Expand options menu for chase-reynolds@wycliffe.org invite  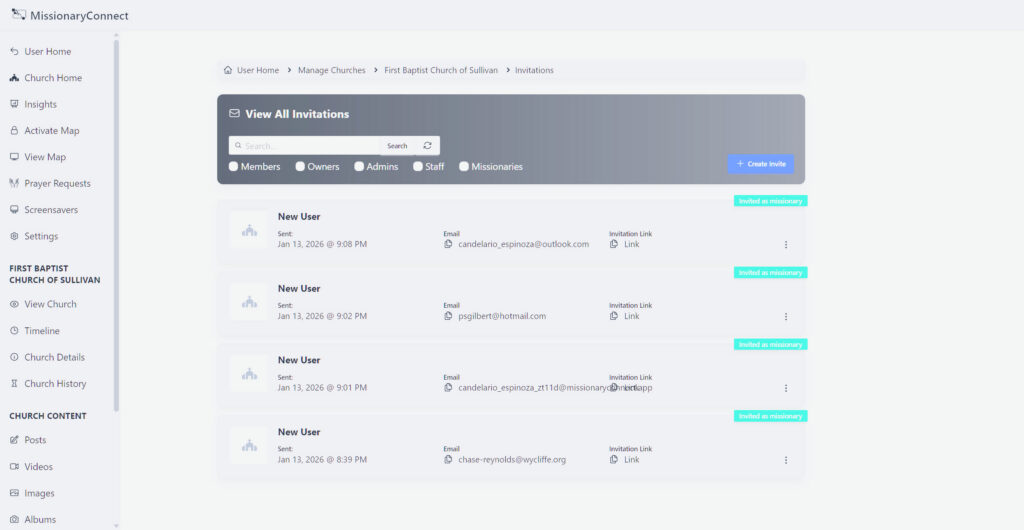point(786,461)
